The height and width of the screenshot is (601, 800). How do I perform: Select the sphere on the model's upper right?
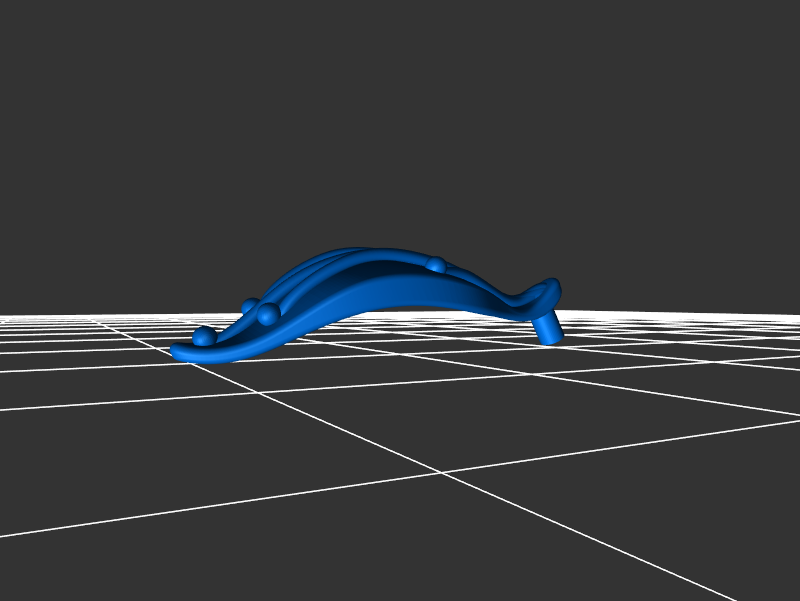point(436,265)
